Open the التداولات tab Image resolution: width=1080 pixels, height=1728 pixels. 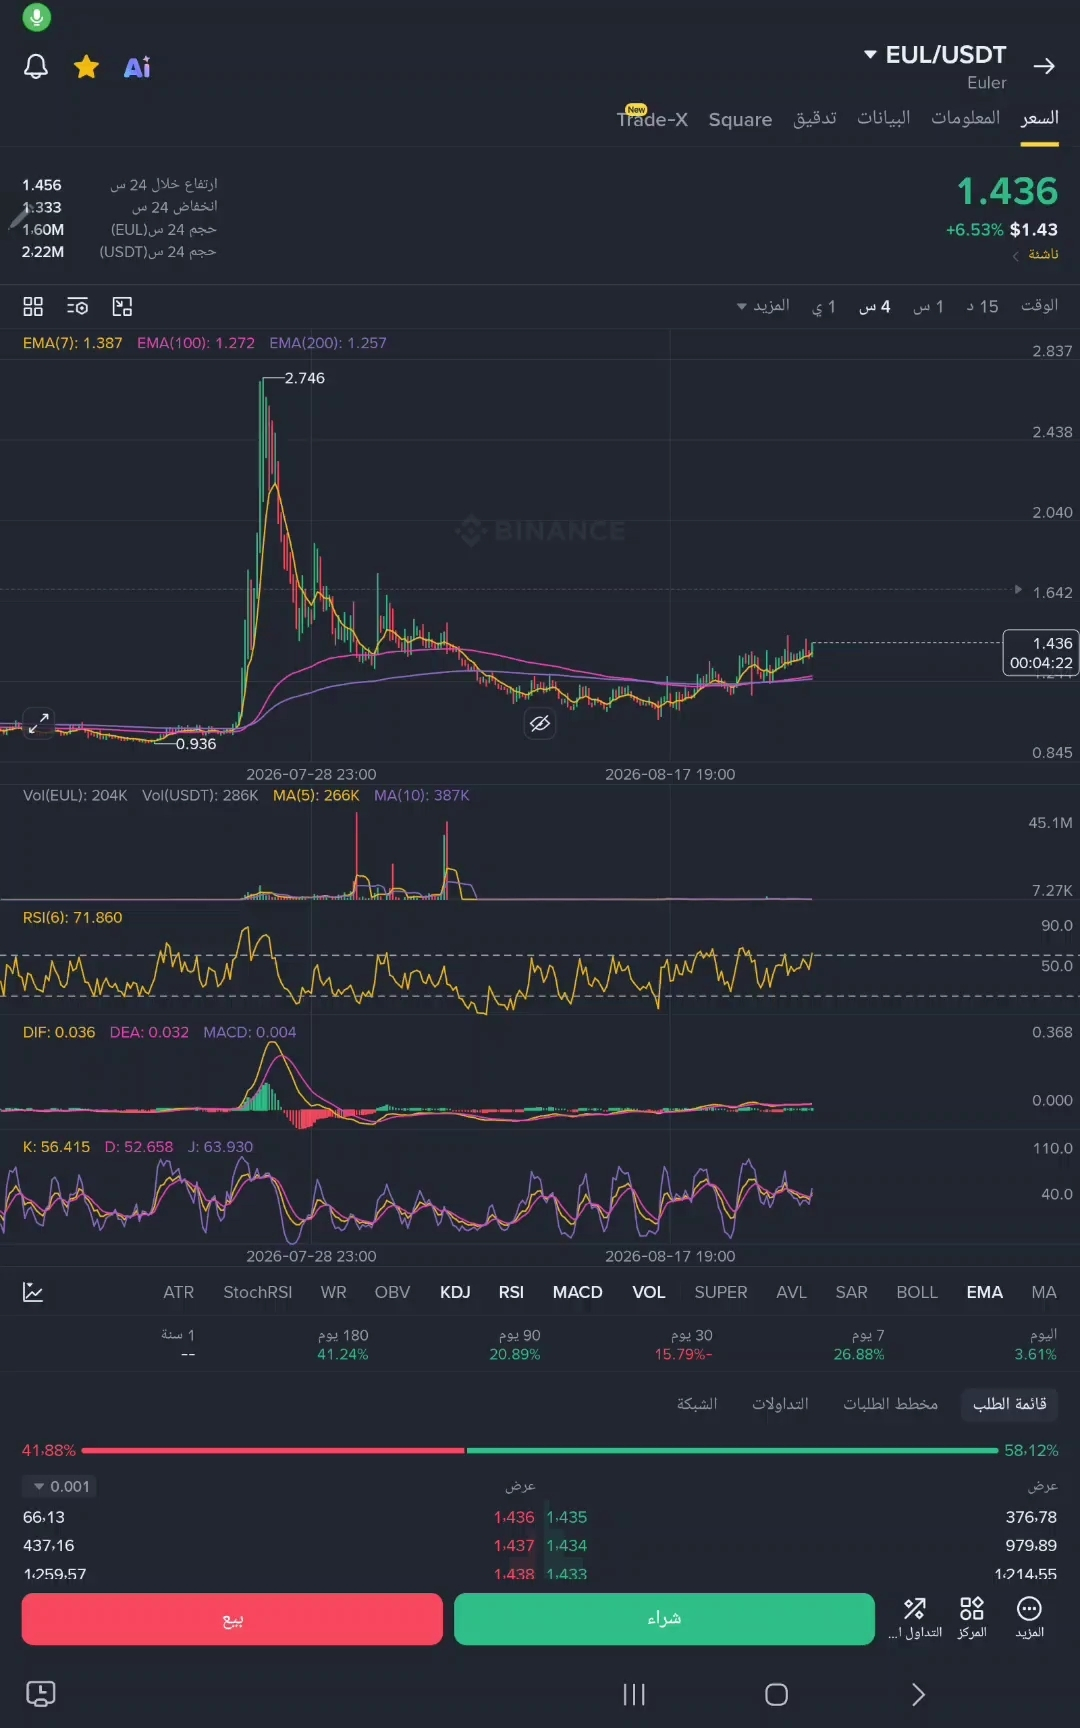pos(780,1404)
